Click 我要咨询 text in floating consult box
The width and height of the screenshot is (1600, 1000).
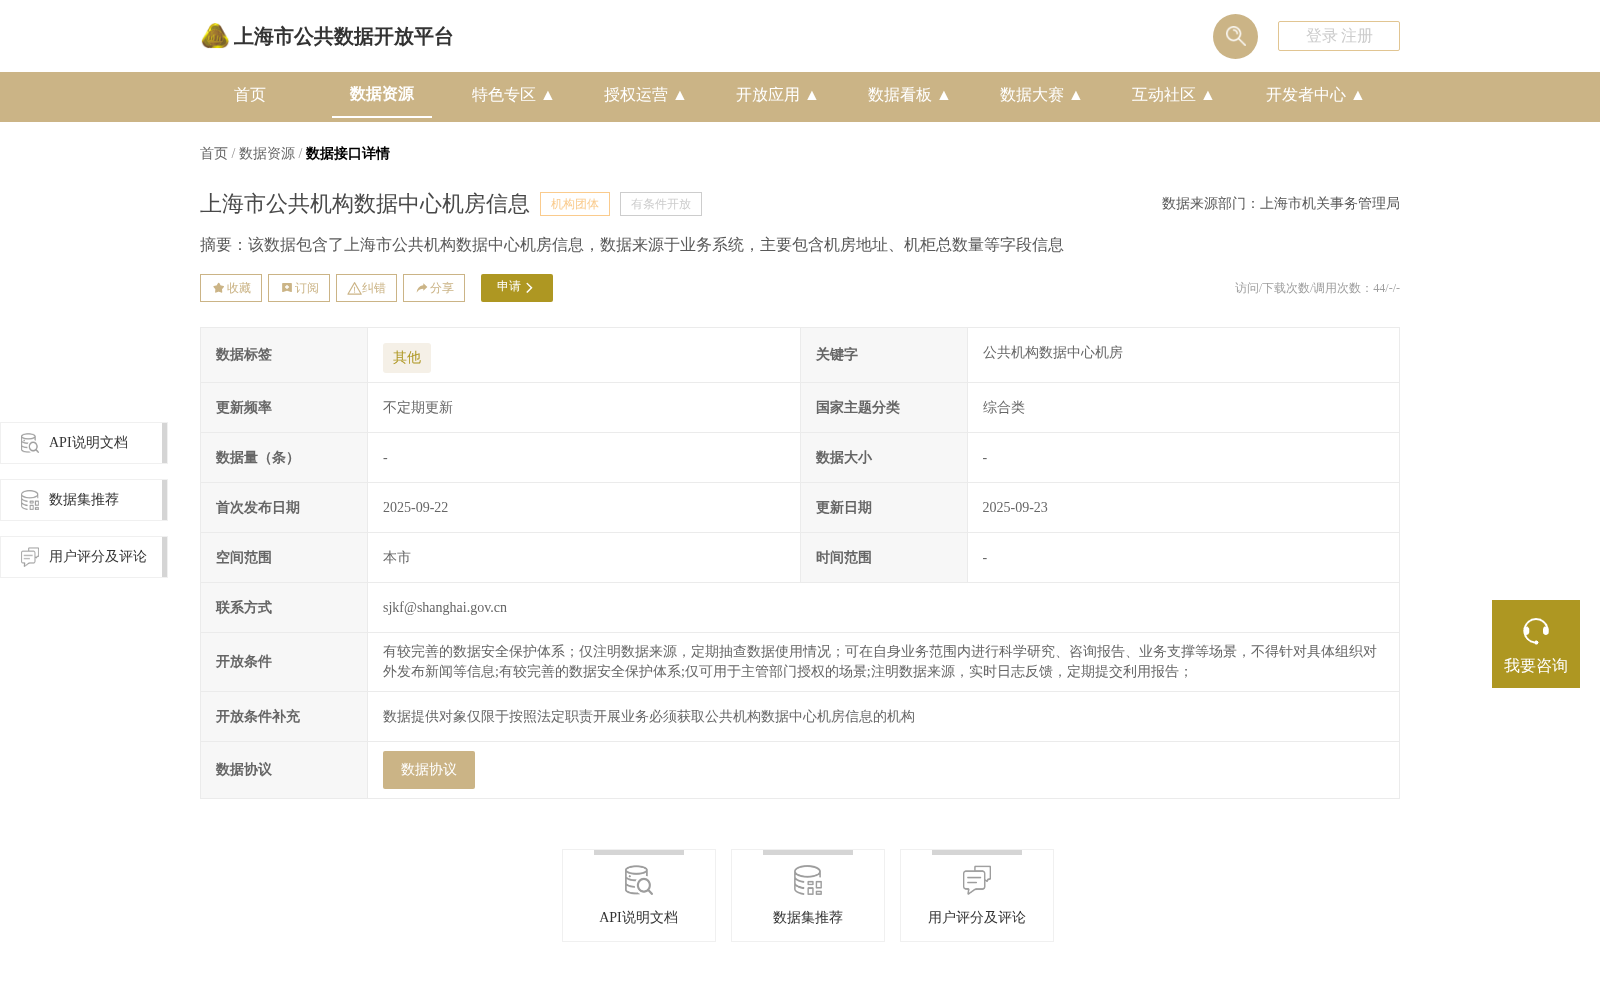click(1536, 666)
